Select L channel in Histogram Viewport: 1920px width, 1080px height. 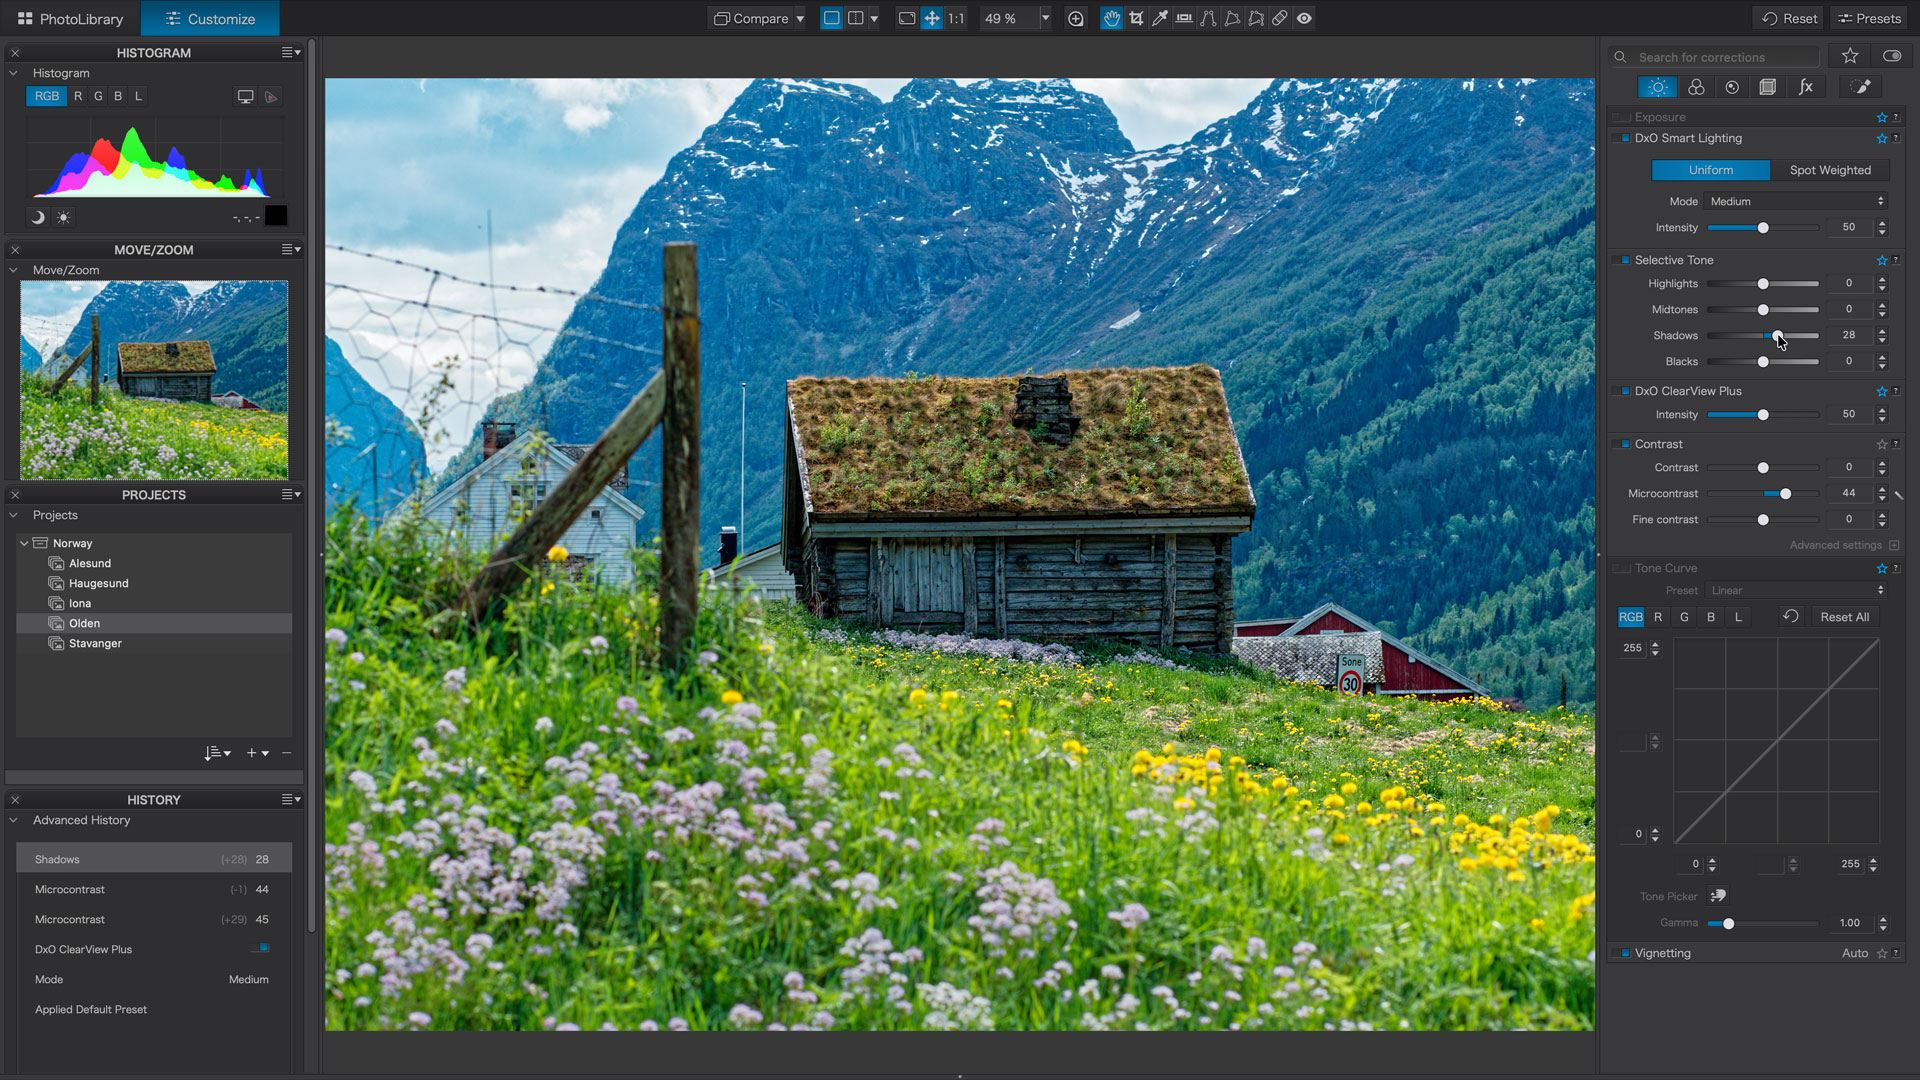pos(138,96)
